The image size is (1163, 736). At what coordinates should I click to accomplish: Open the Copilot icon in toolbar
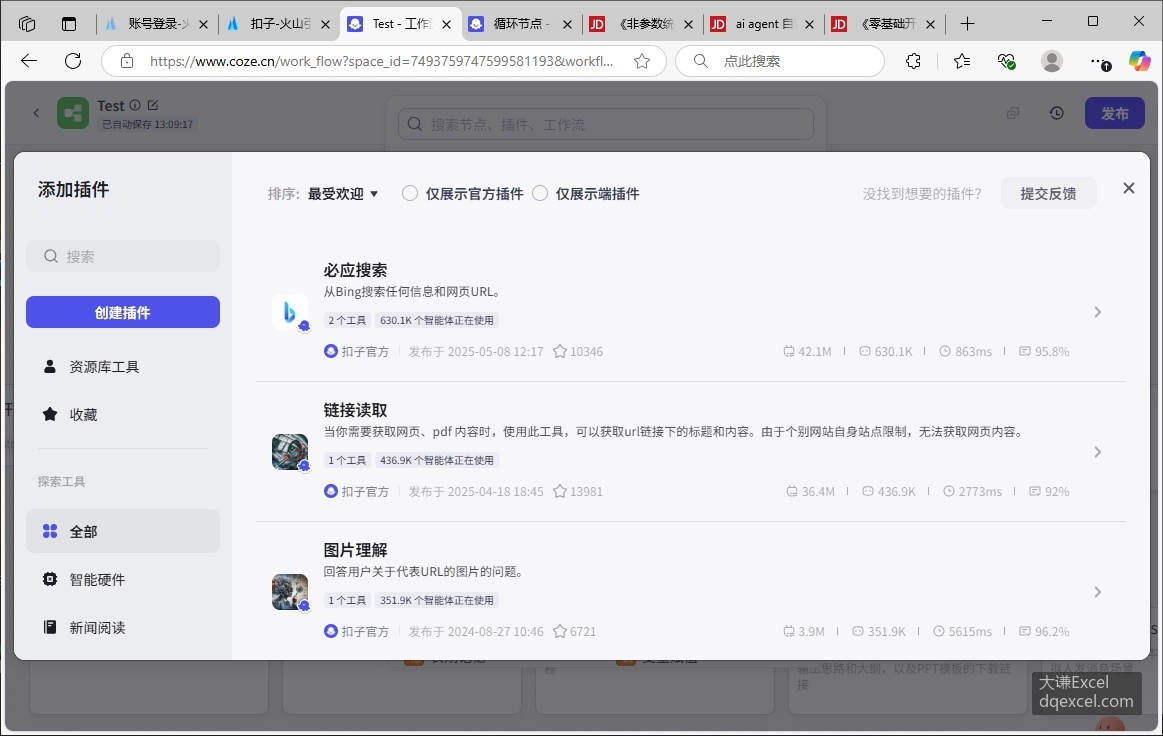(x=1139, y=61)
